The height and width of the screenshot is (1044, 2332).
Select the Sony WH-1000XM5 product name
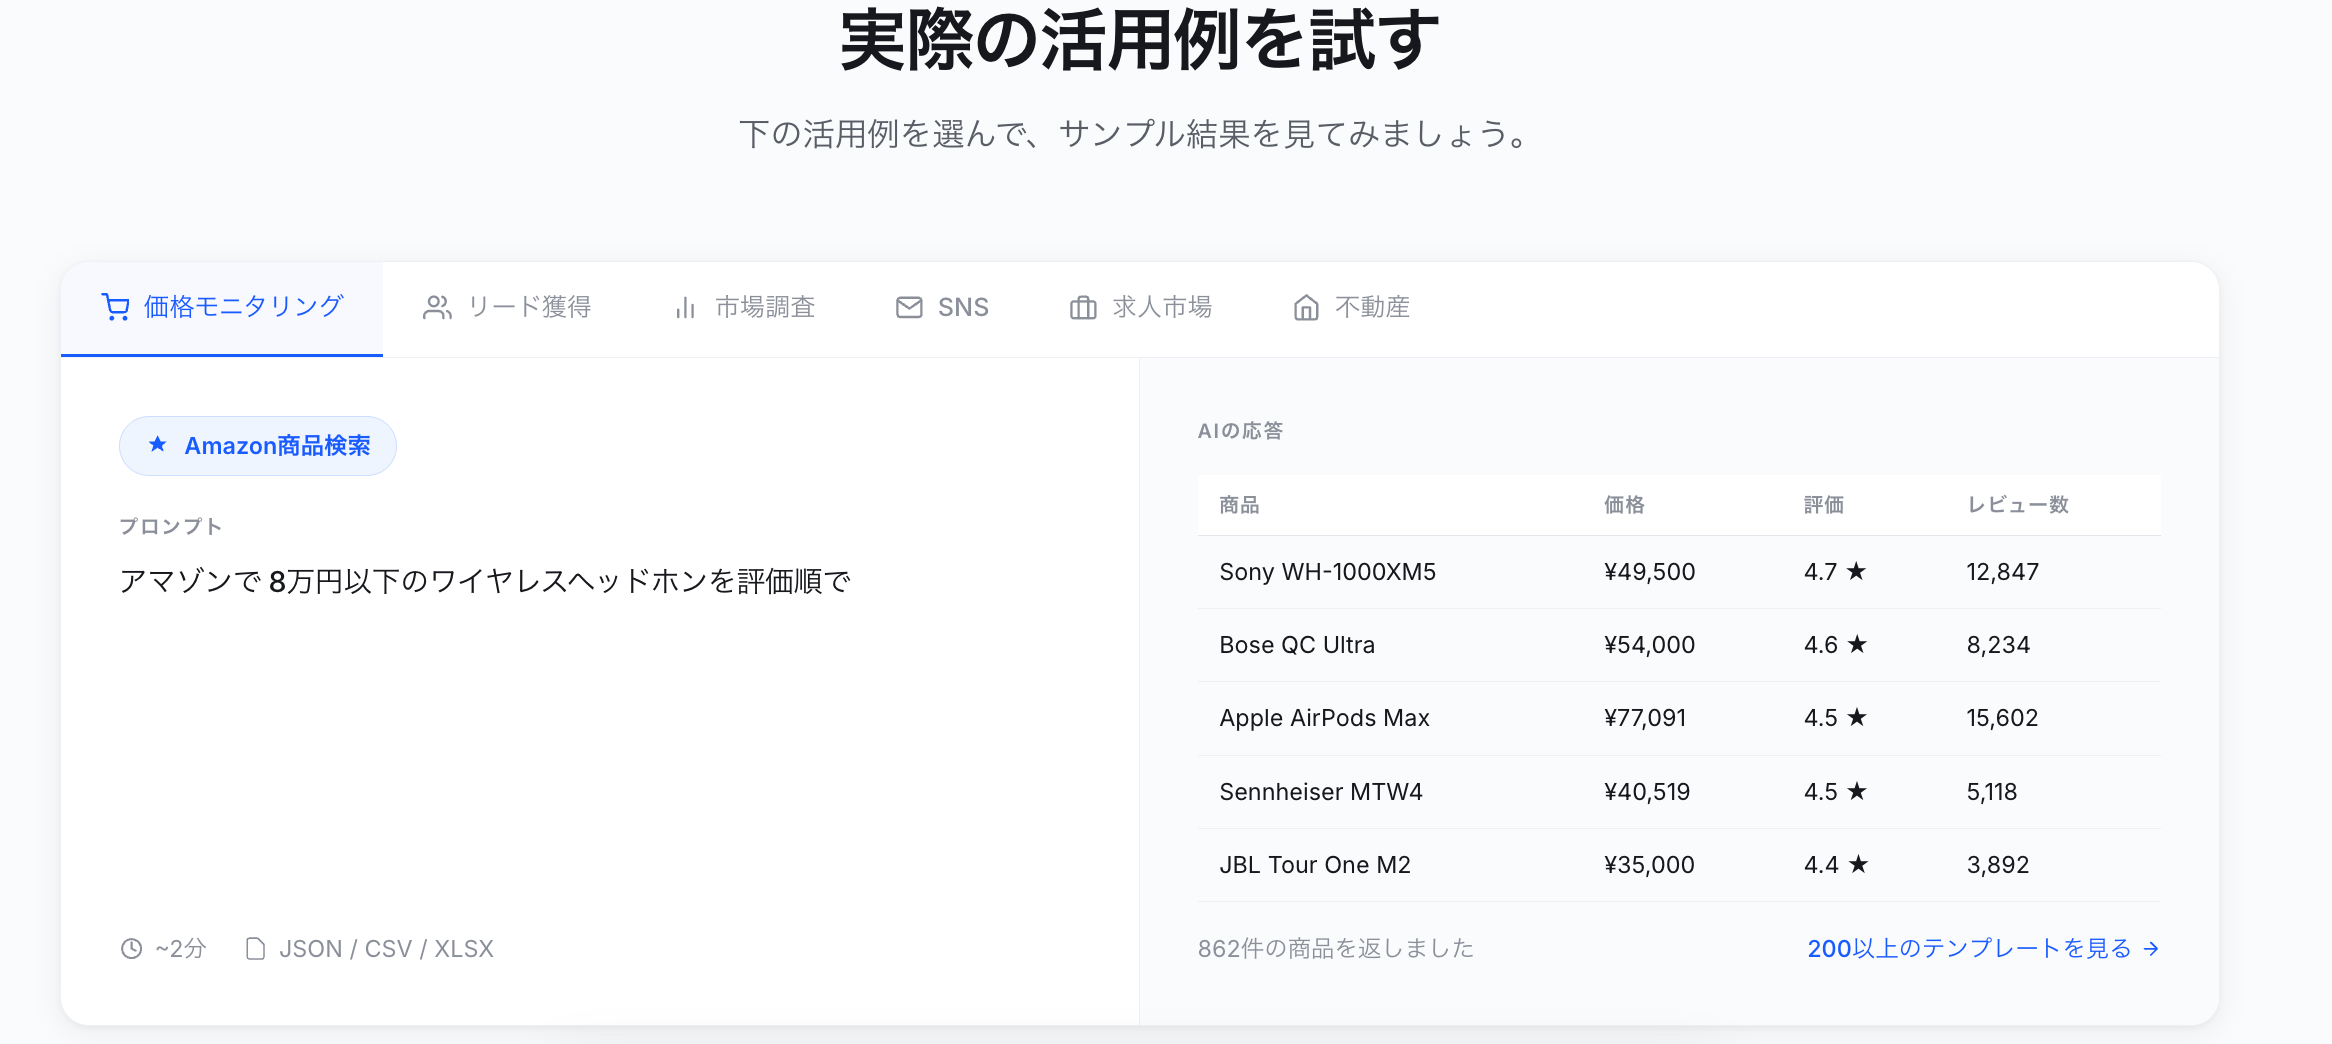click(1327, 572)
